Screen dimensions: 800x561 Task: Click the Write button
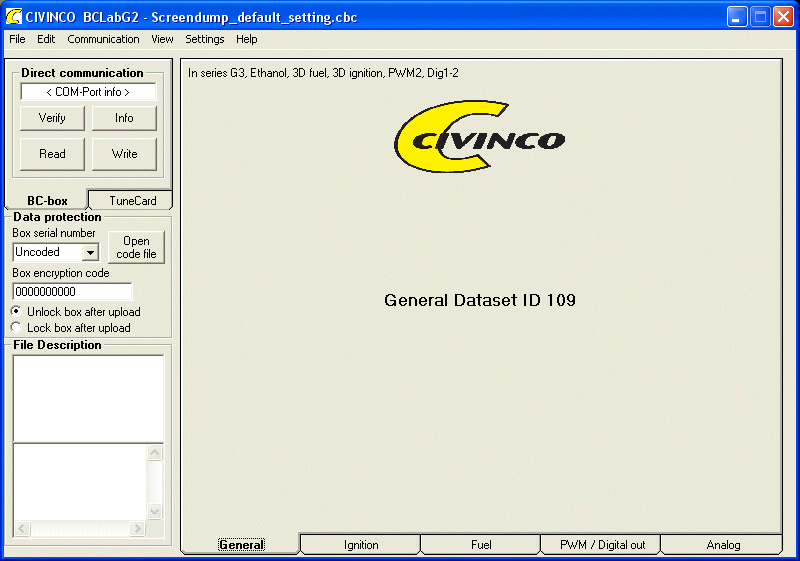click(x=124, y=154)
